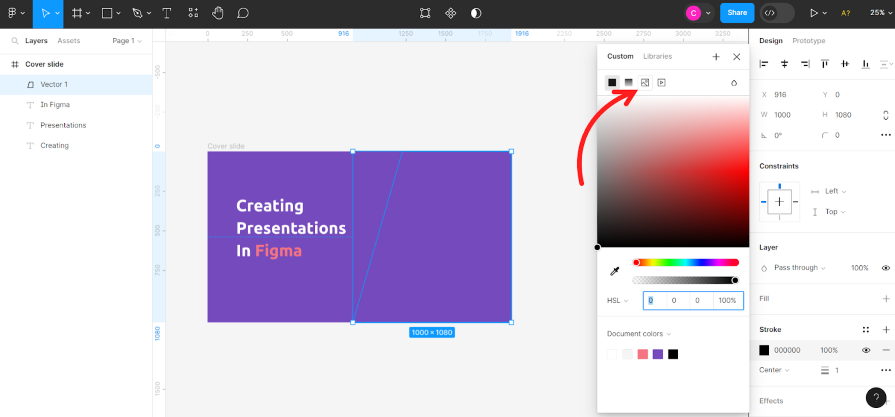Switch to the Prototype tab
The height and width of the screenshot is (417, 895).
tap(809, 41)
